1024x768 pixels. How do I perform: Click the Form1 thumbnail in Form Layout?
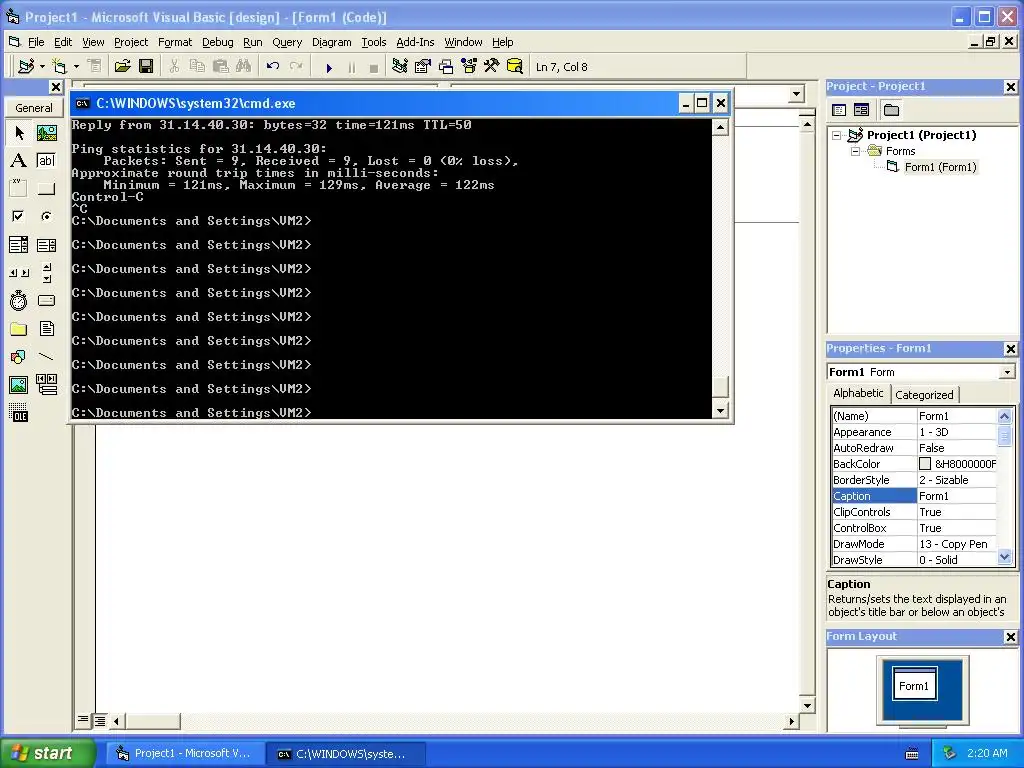(x=914, y=684)
